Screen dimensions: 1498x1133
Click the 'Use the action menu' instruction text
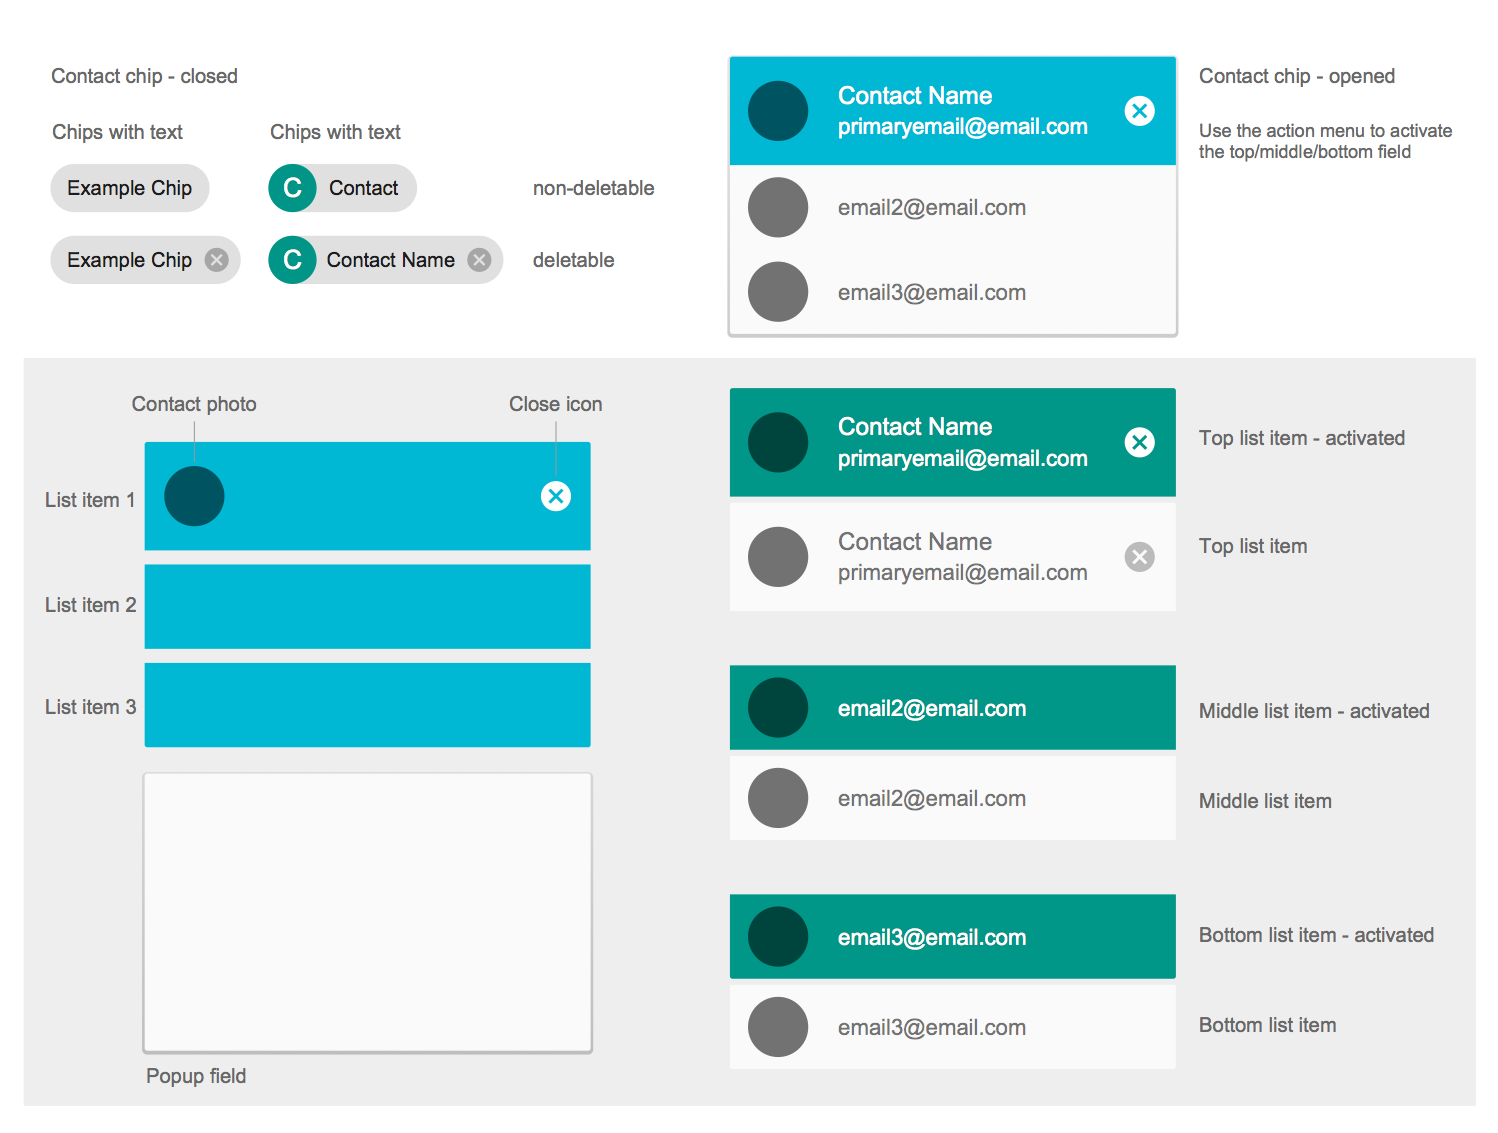1326,141
